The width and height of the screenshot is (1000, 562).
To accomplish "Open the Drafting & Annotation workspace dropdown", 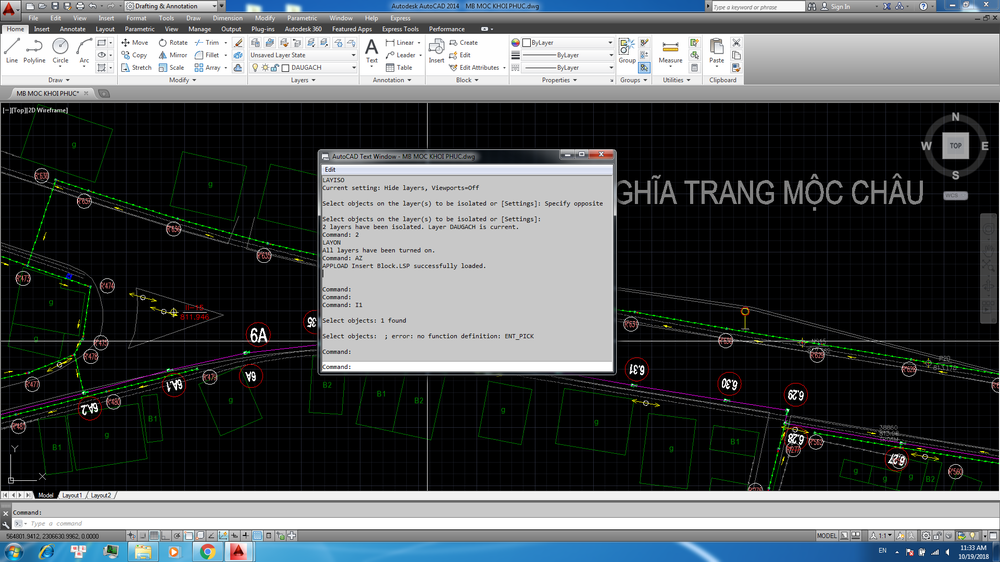I will click(171, 6).
